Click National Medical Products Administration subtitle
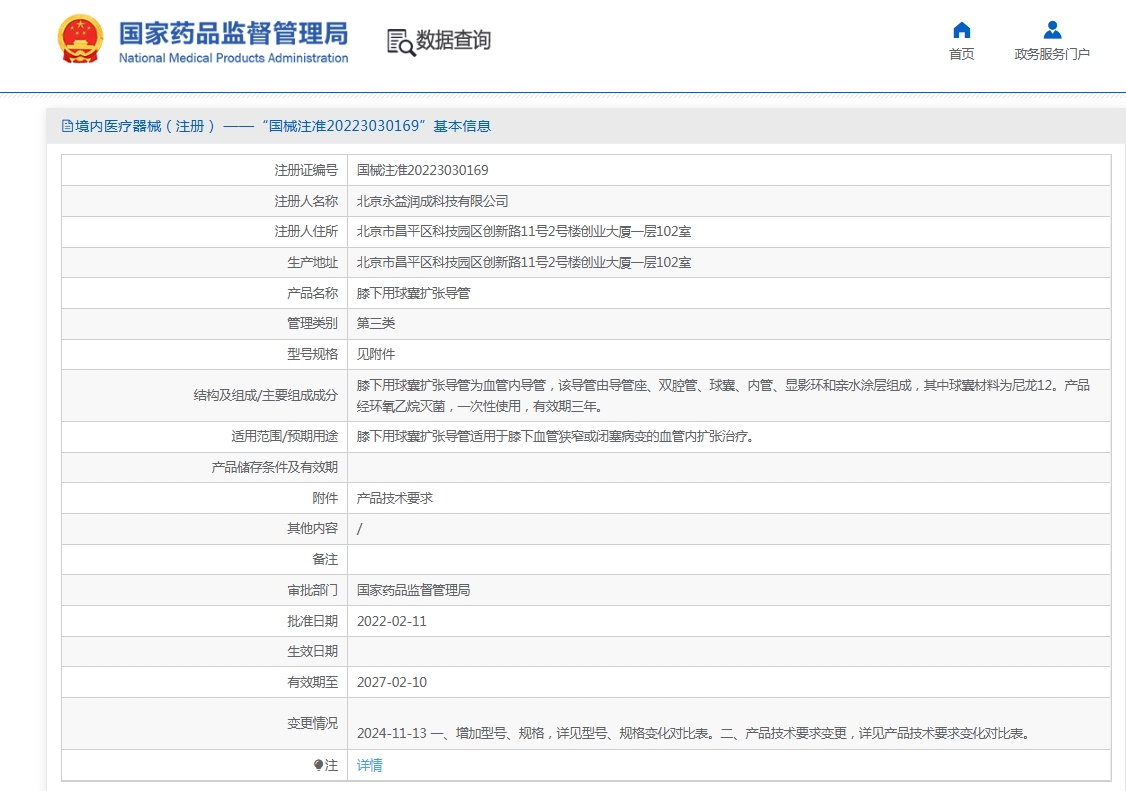Screen dimensions: 1126x791 [233, 58]
